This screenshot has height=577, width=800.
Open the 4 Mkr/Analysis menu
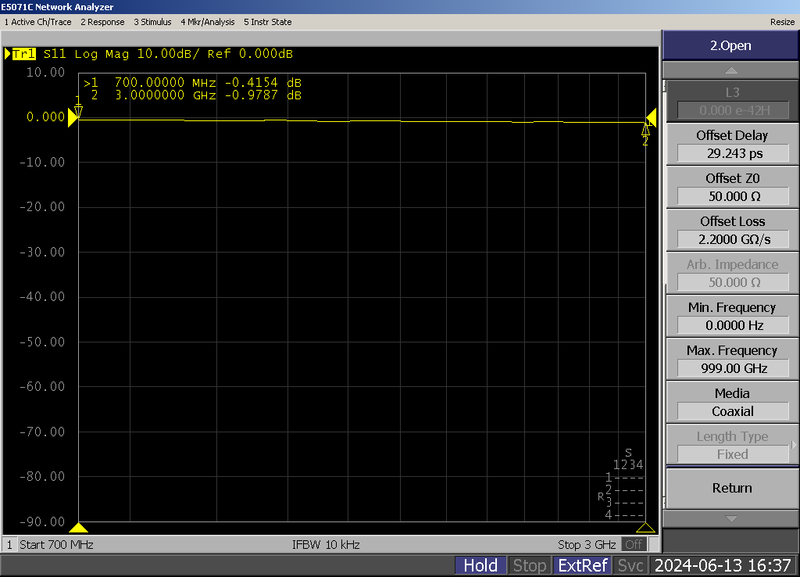(208, 21)
